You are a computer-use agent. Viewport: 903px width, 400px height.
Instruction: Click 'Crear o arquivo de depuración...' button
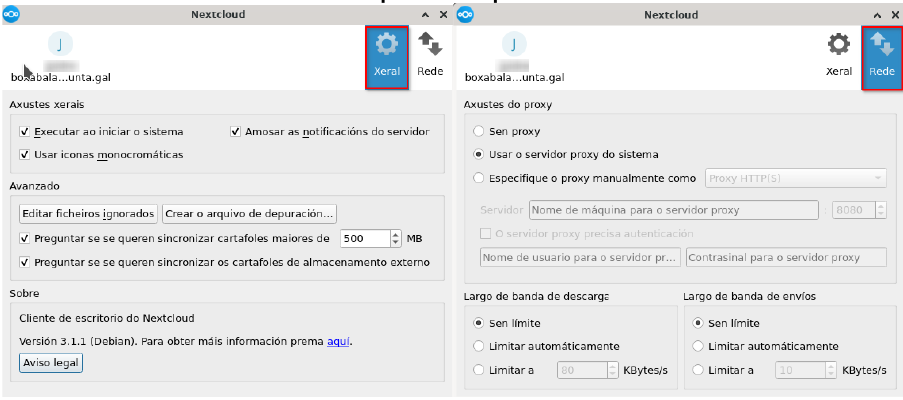(x=250, y=214)
